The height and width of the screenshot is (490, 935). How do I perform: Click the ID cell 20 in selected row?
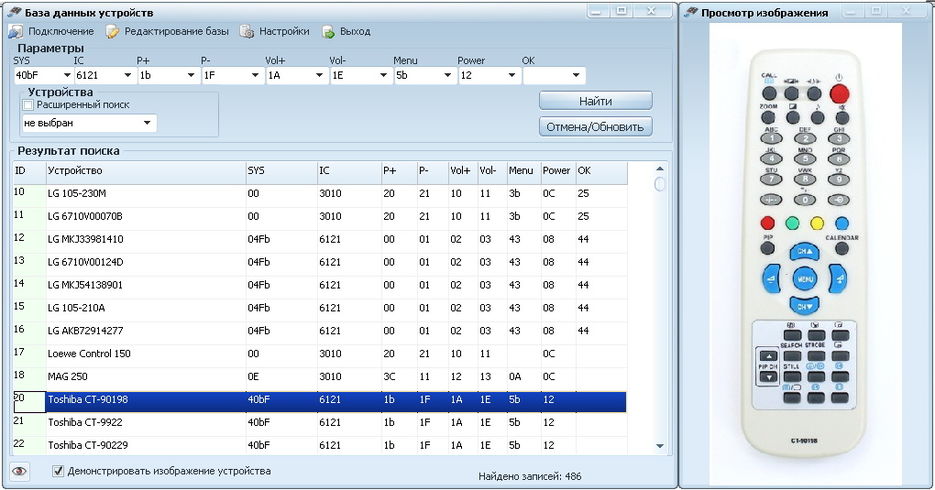click(x=29, y=402)
